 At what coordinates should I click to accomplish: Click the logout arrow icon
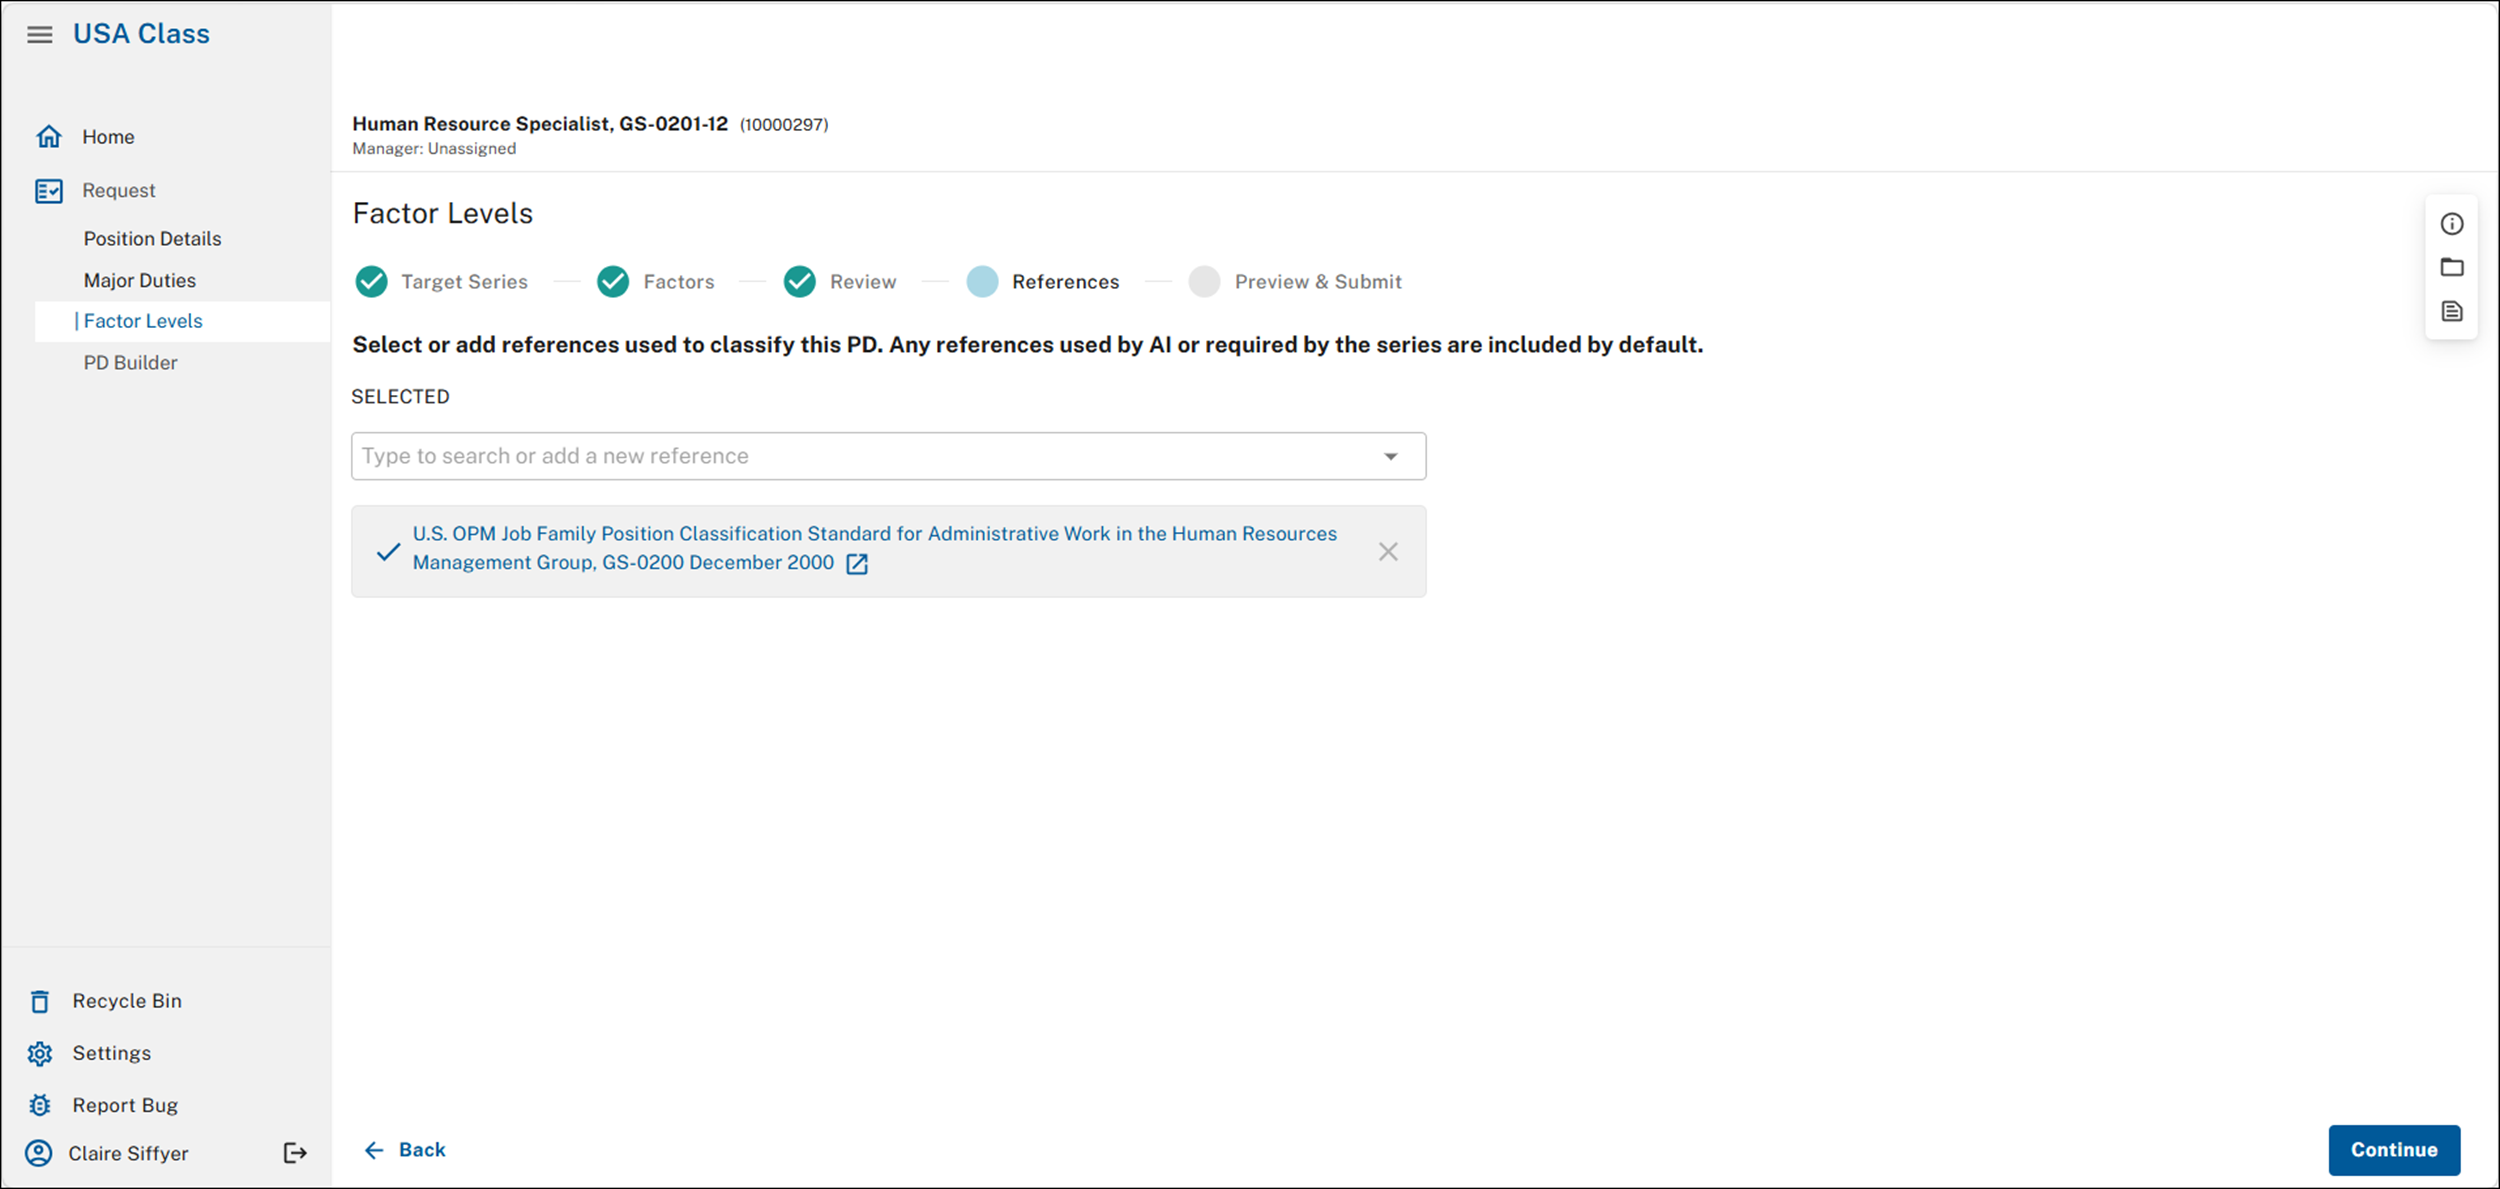coord(295,1153)
